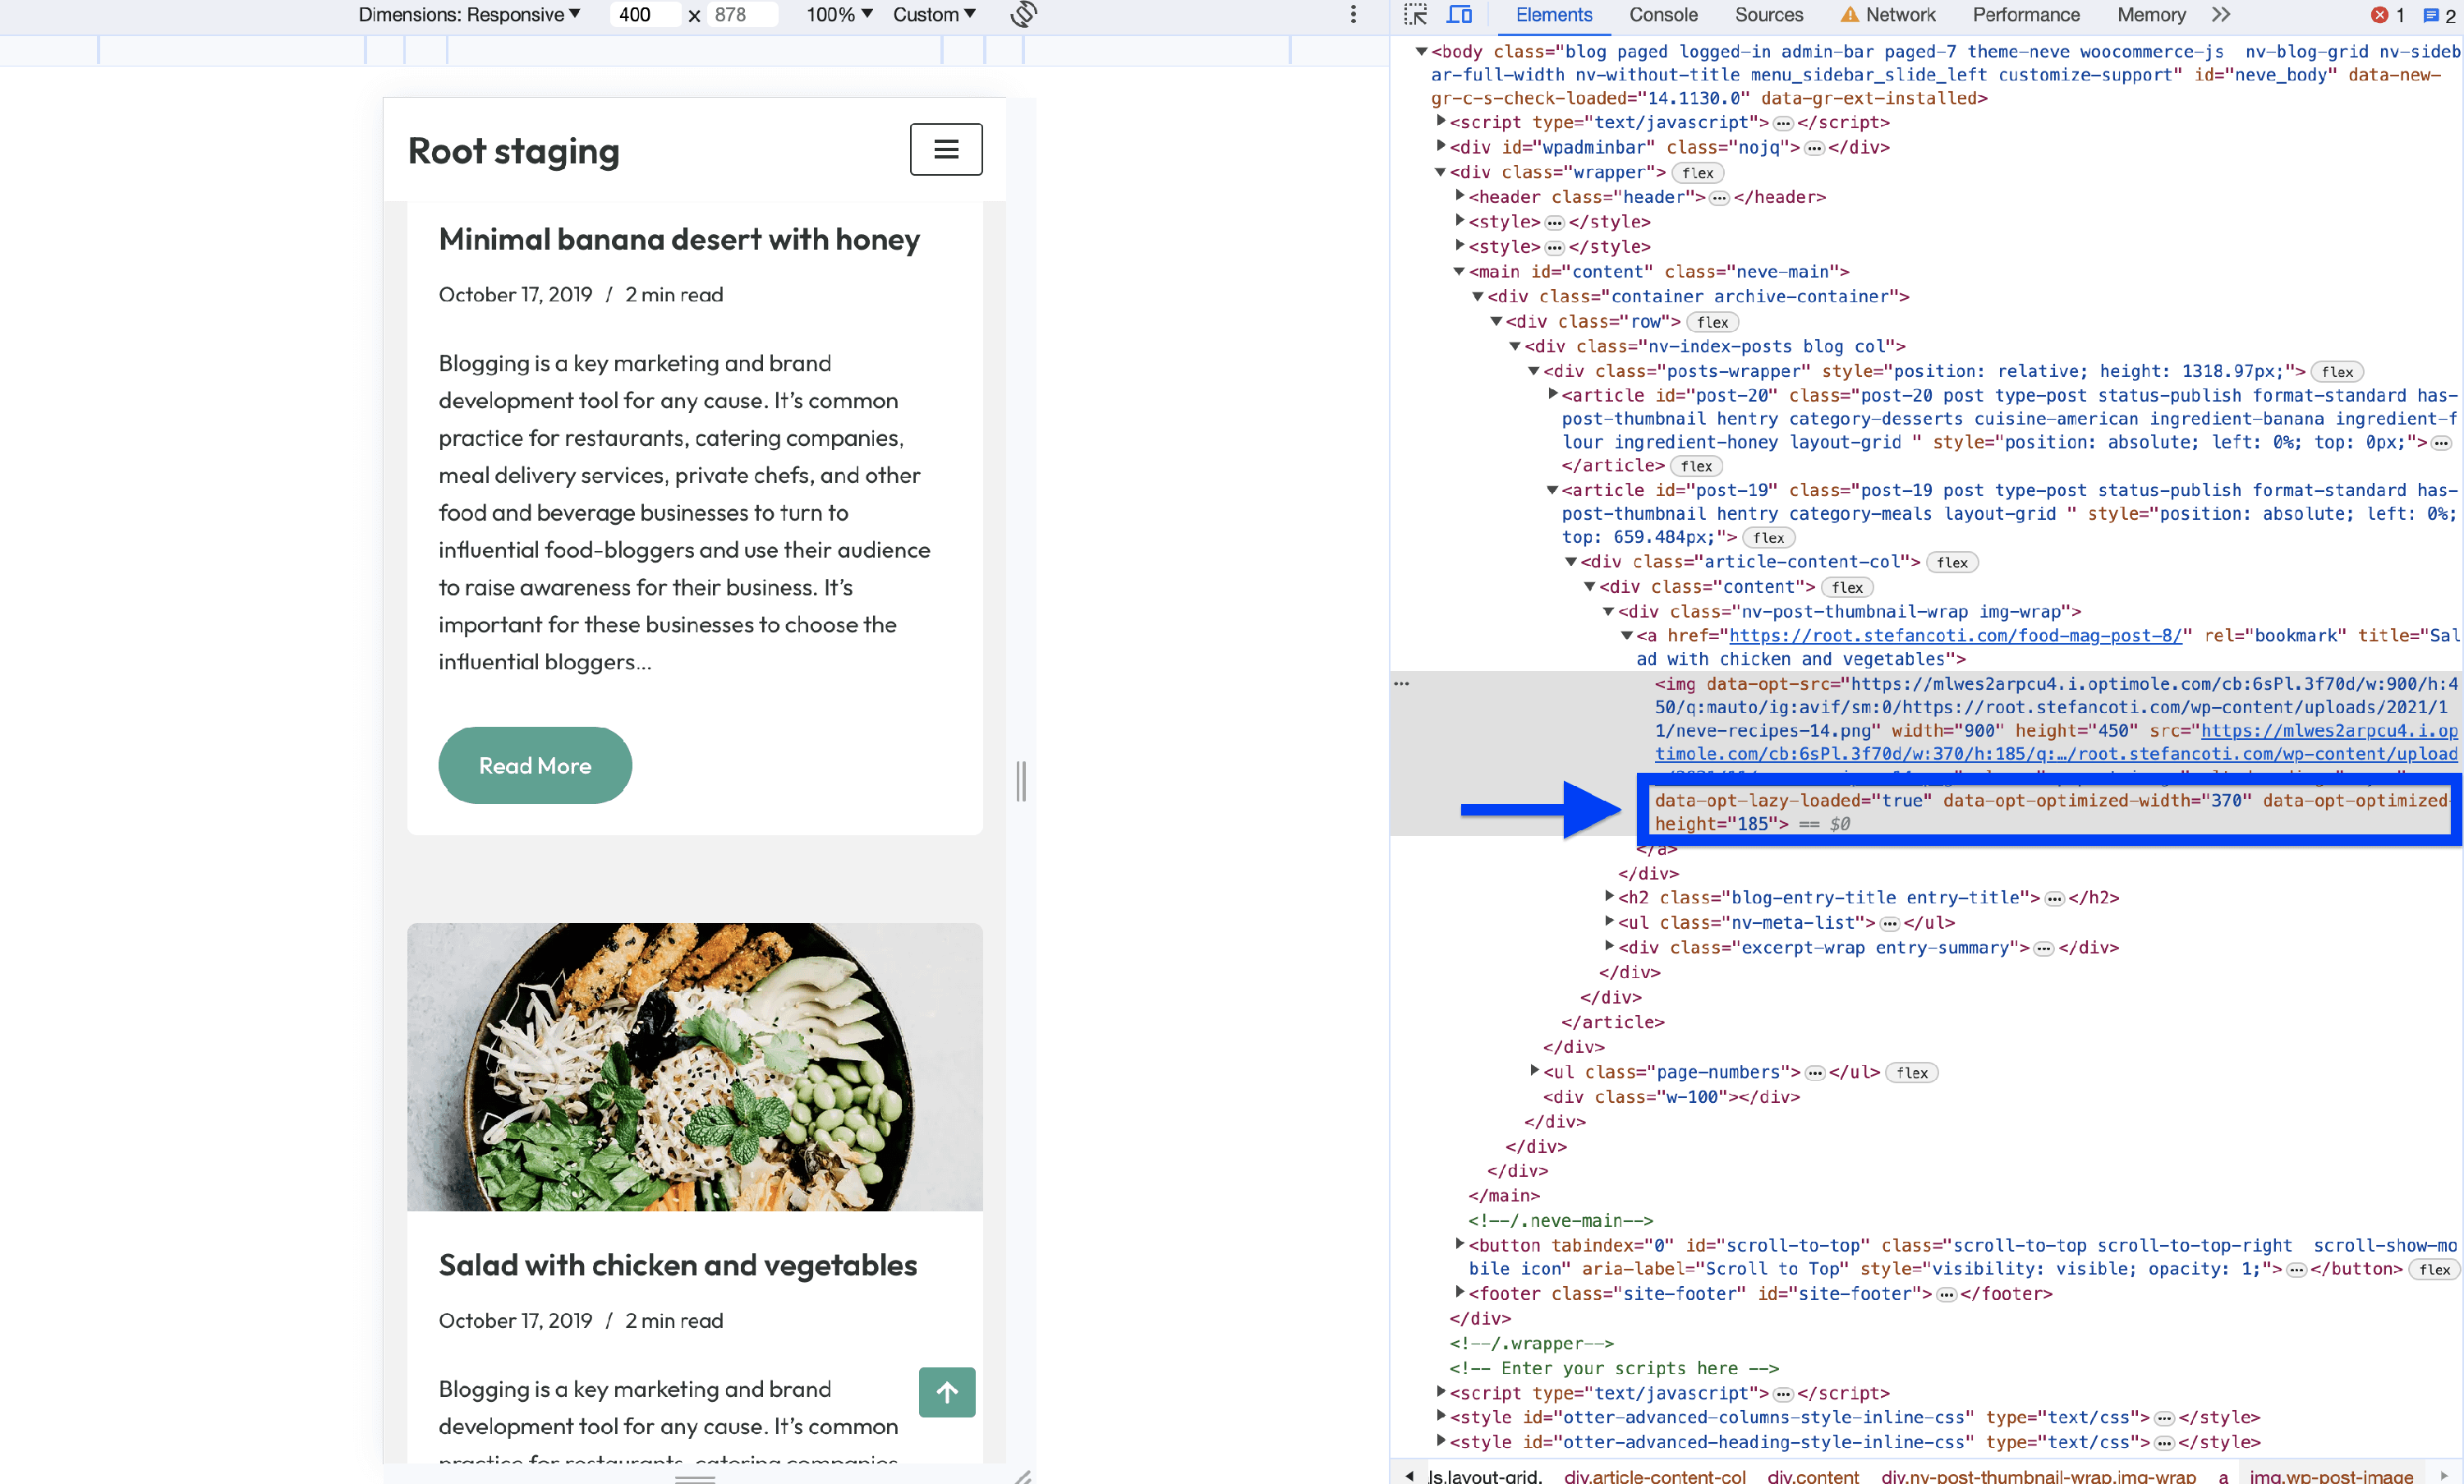Toggle the device toolbar icon
This screenshot has height=1484, width=2464.
(x=1459, y=14)
